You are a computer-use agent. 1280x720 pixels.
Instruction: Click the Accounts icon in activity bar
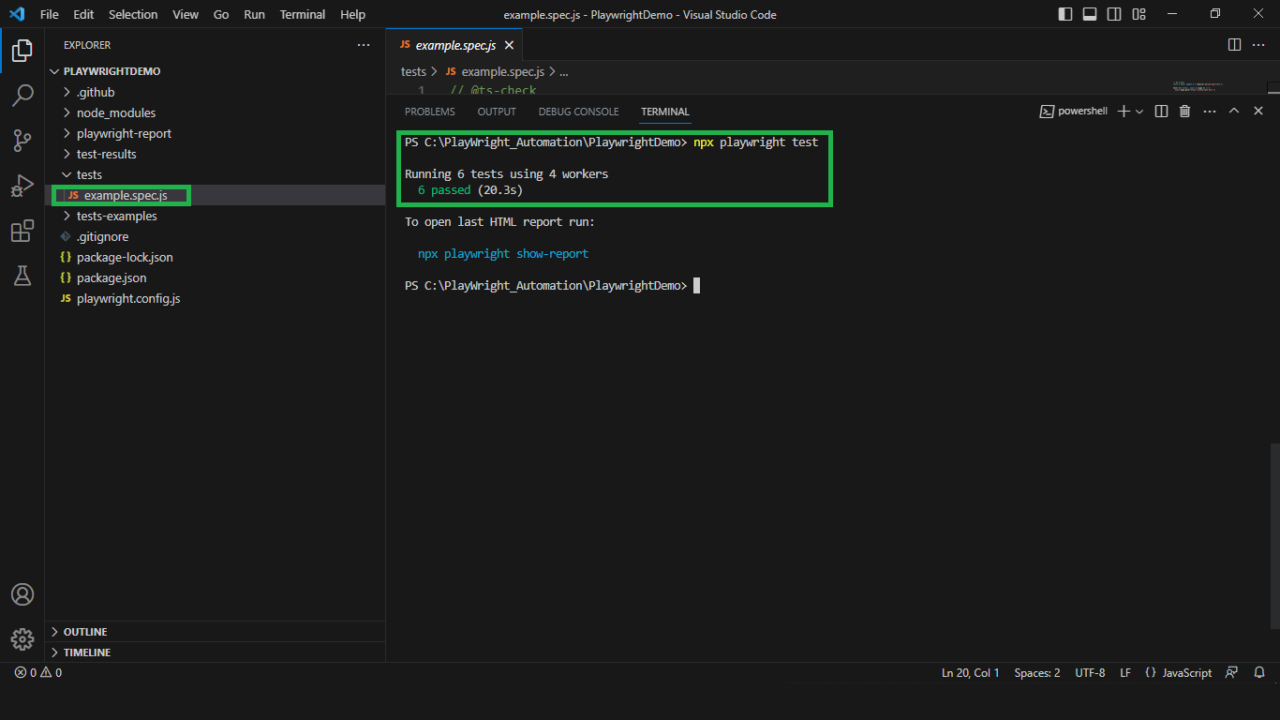22,594
